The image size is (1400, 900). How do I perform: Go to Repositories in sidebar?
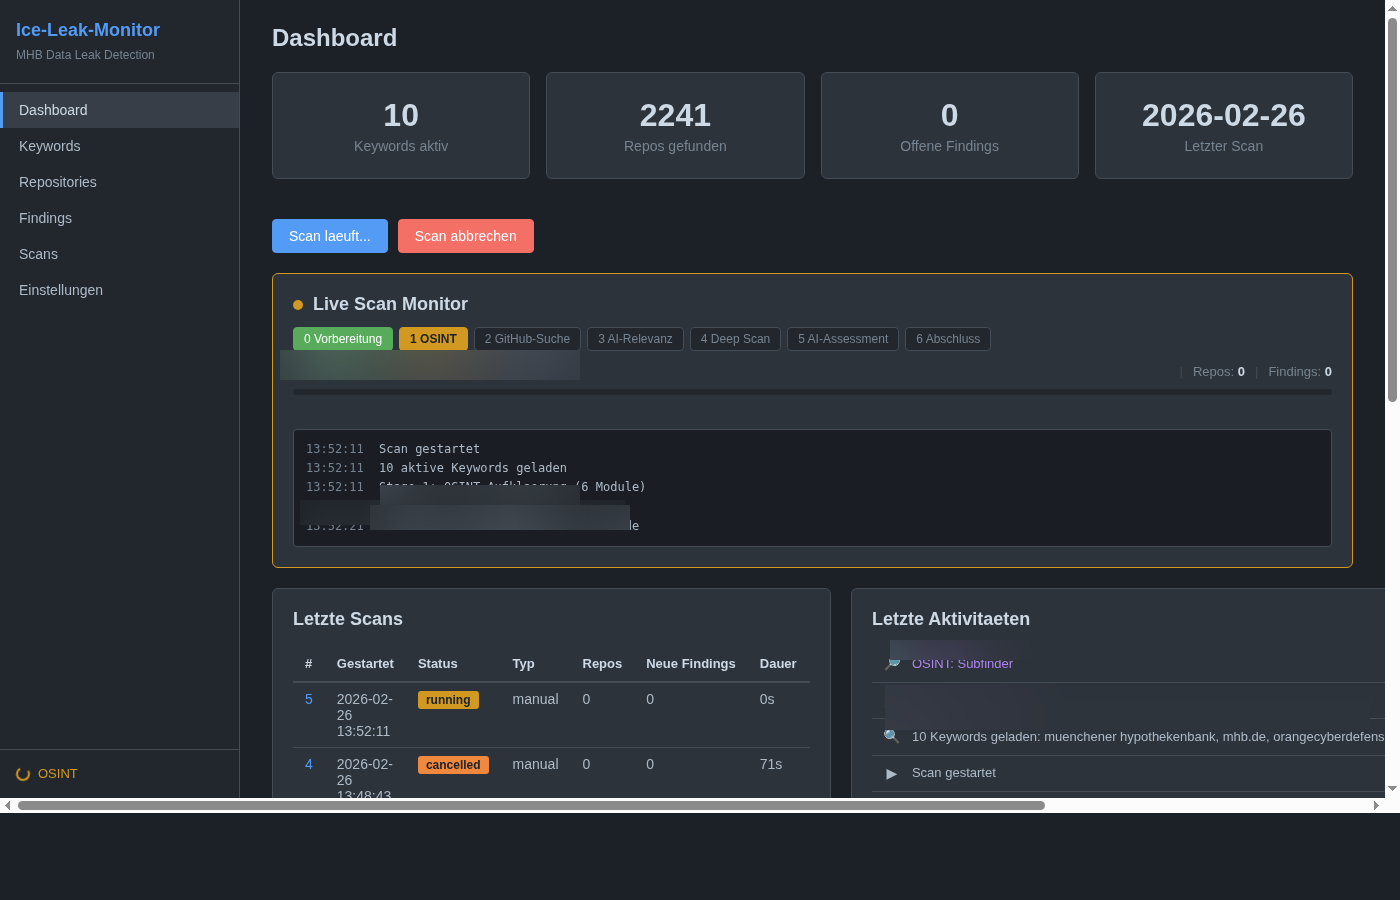119,182
